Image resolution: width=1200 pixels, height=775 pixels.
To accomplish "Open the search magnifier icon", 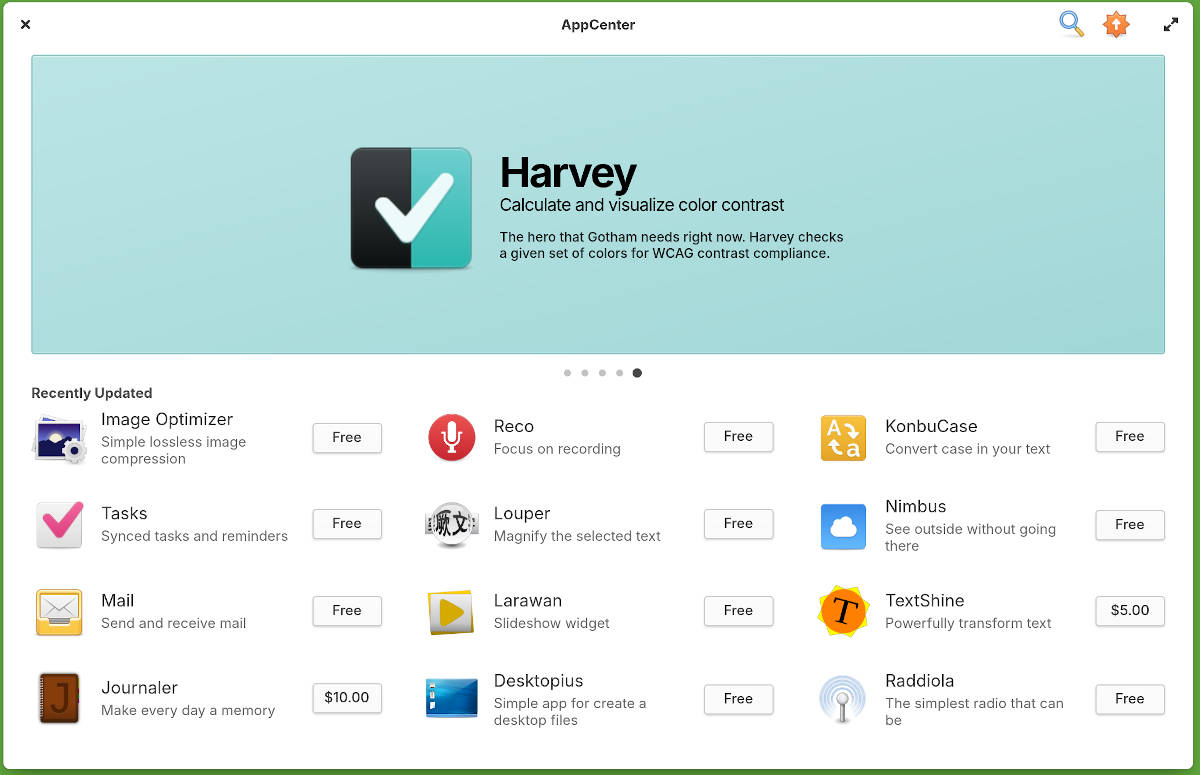I will tap(1072, 24).
